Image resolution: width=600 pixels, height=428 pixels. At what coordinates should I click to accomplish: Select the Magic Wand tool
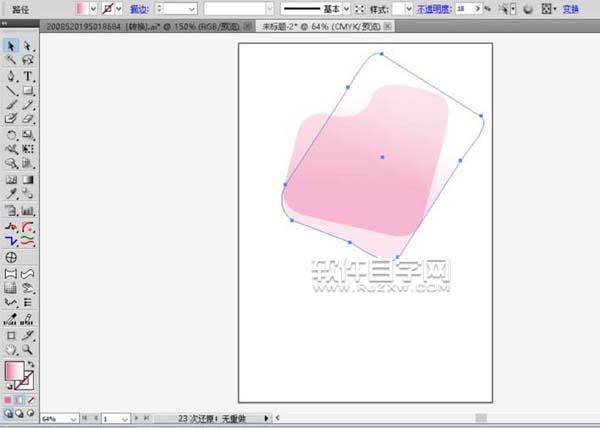tap(11, 60)
